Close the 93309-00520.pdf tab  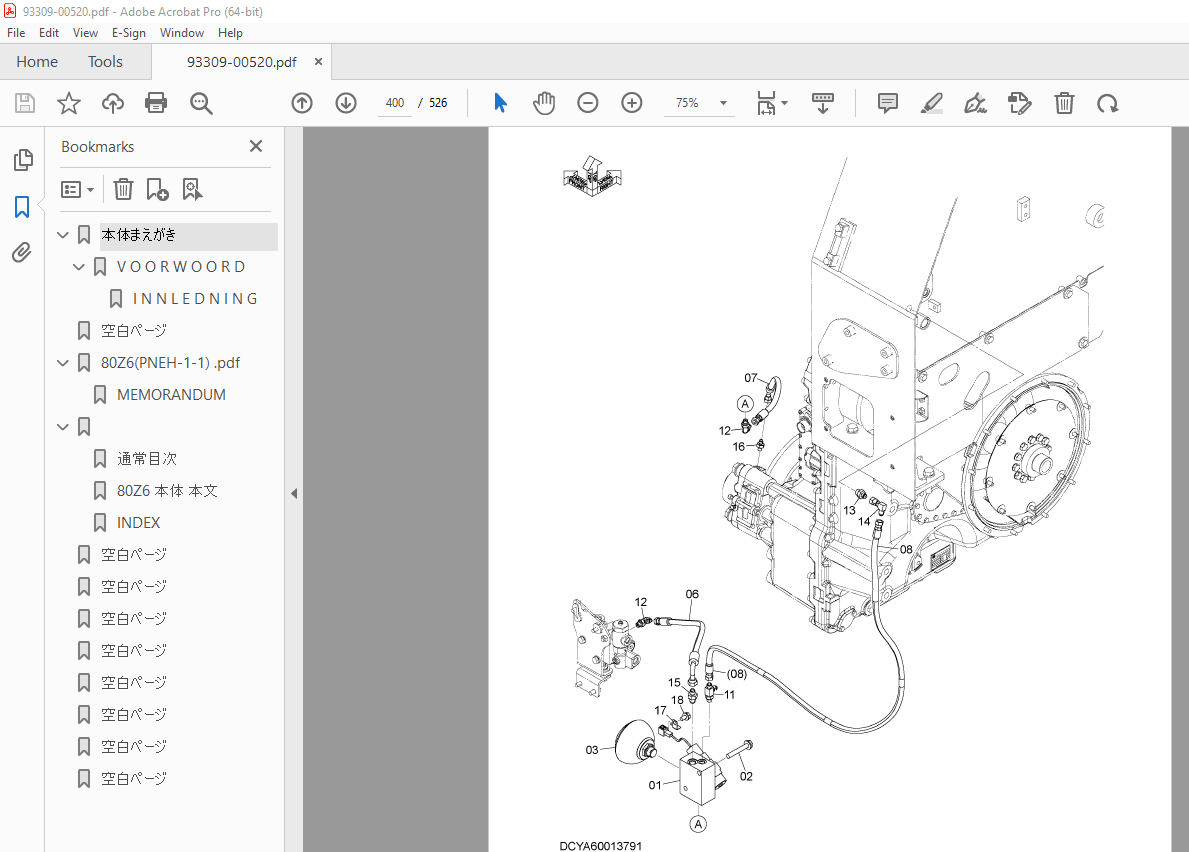click(x=318, y=62)
